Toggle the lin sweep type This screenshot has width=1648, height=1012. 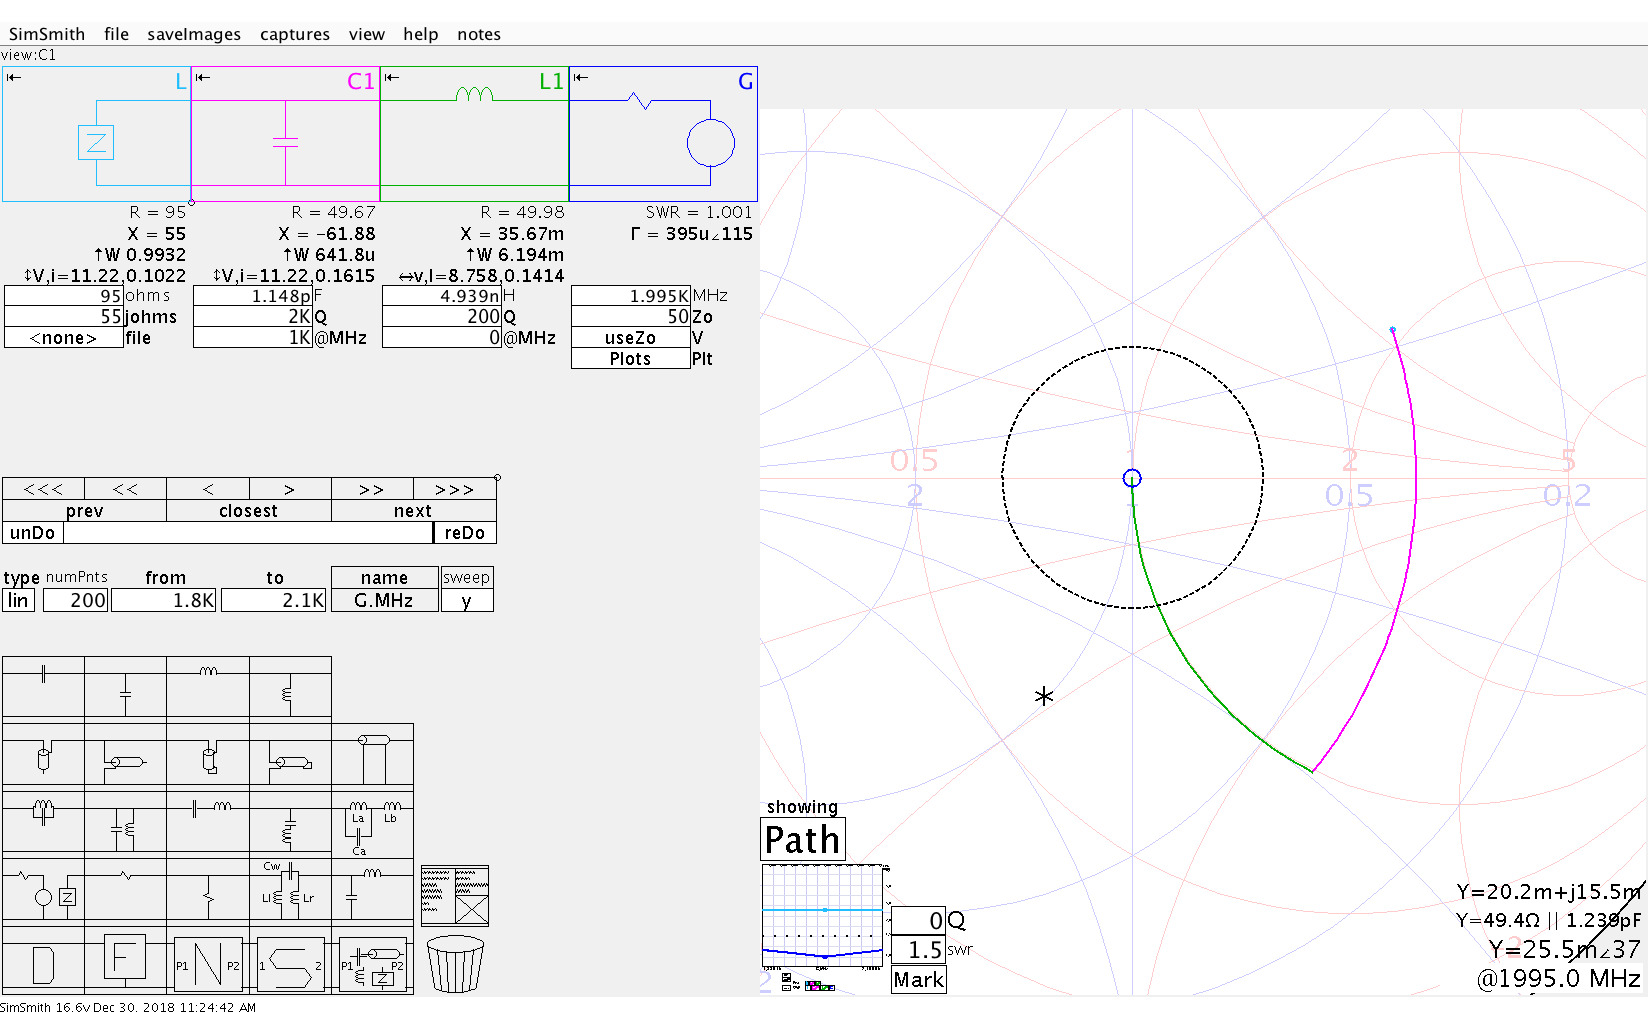coord(18,600)
